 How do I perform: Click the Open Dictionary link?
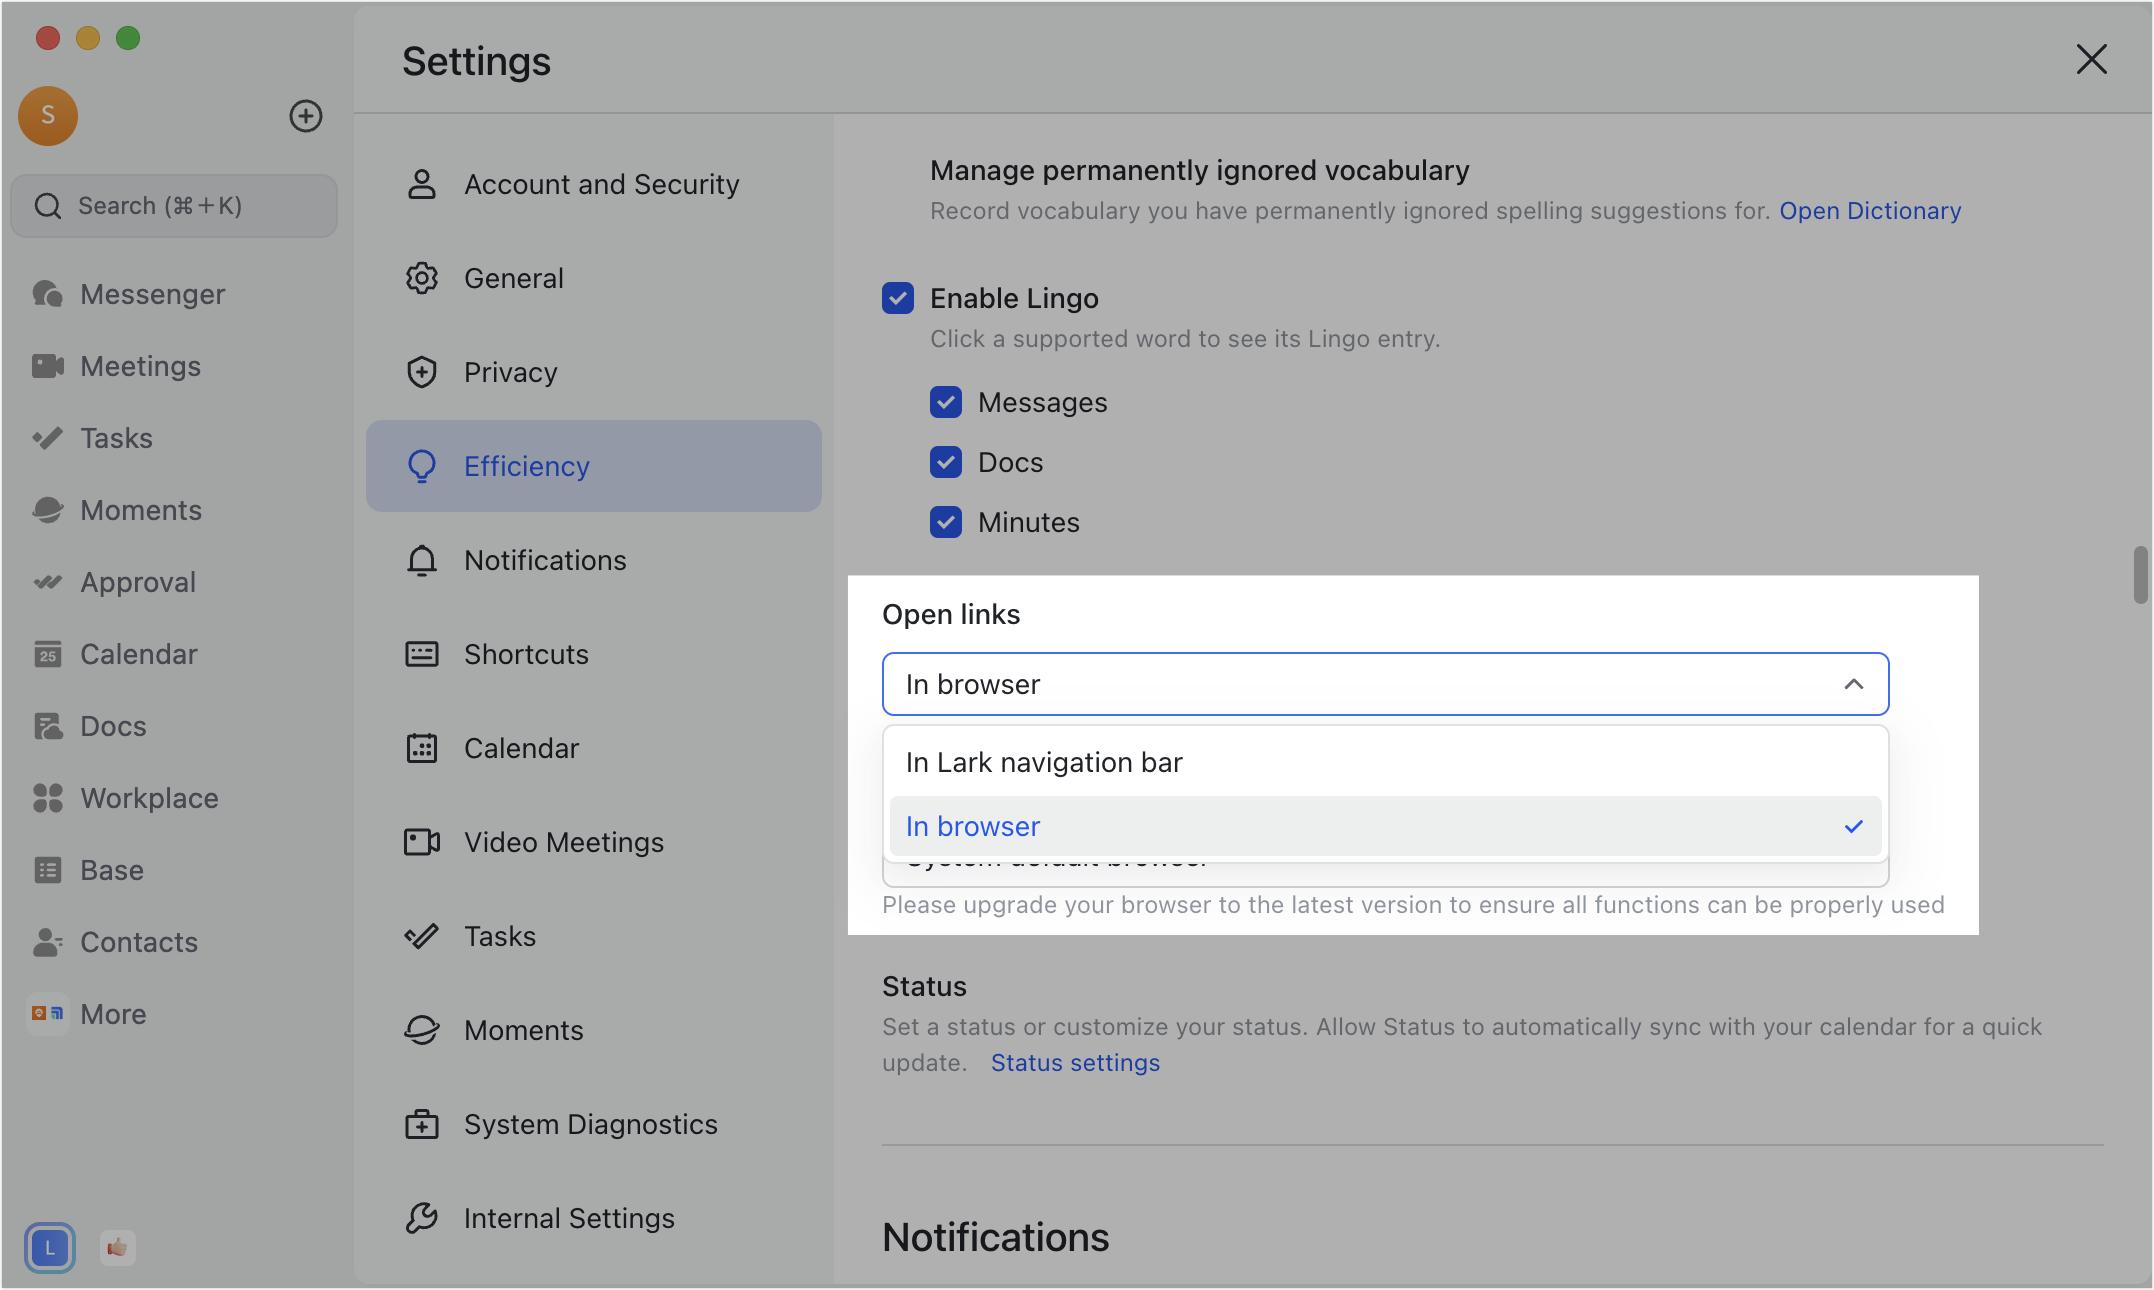pos(1869,211)
